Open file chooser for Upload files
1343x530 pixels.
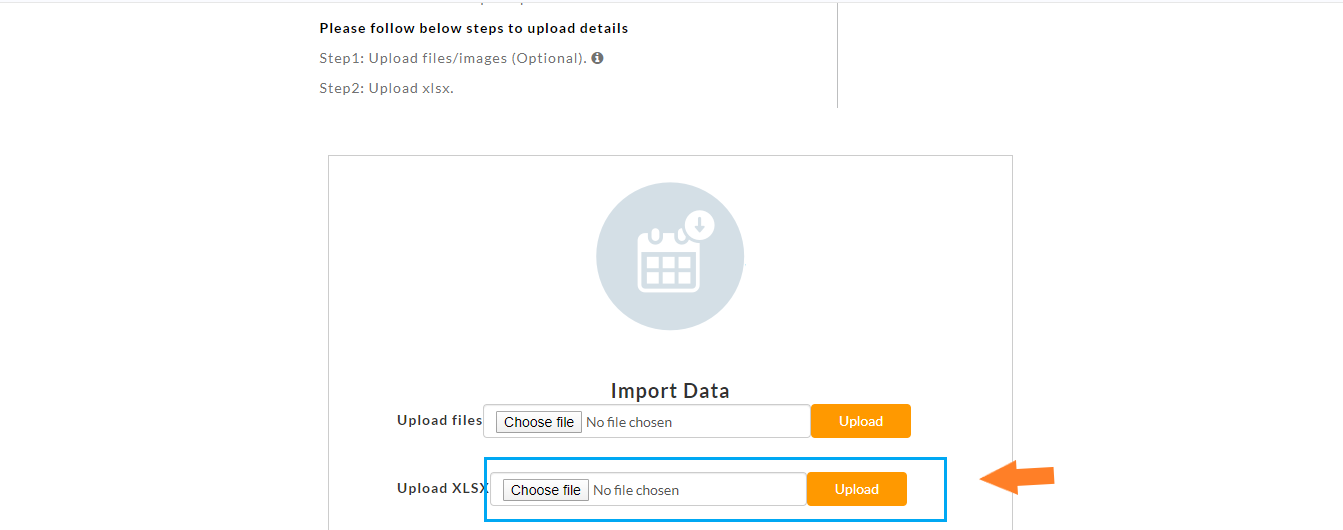click(539, 422)
